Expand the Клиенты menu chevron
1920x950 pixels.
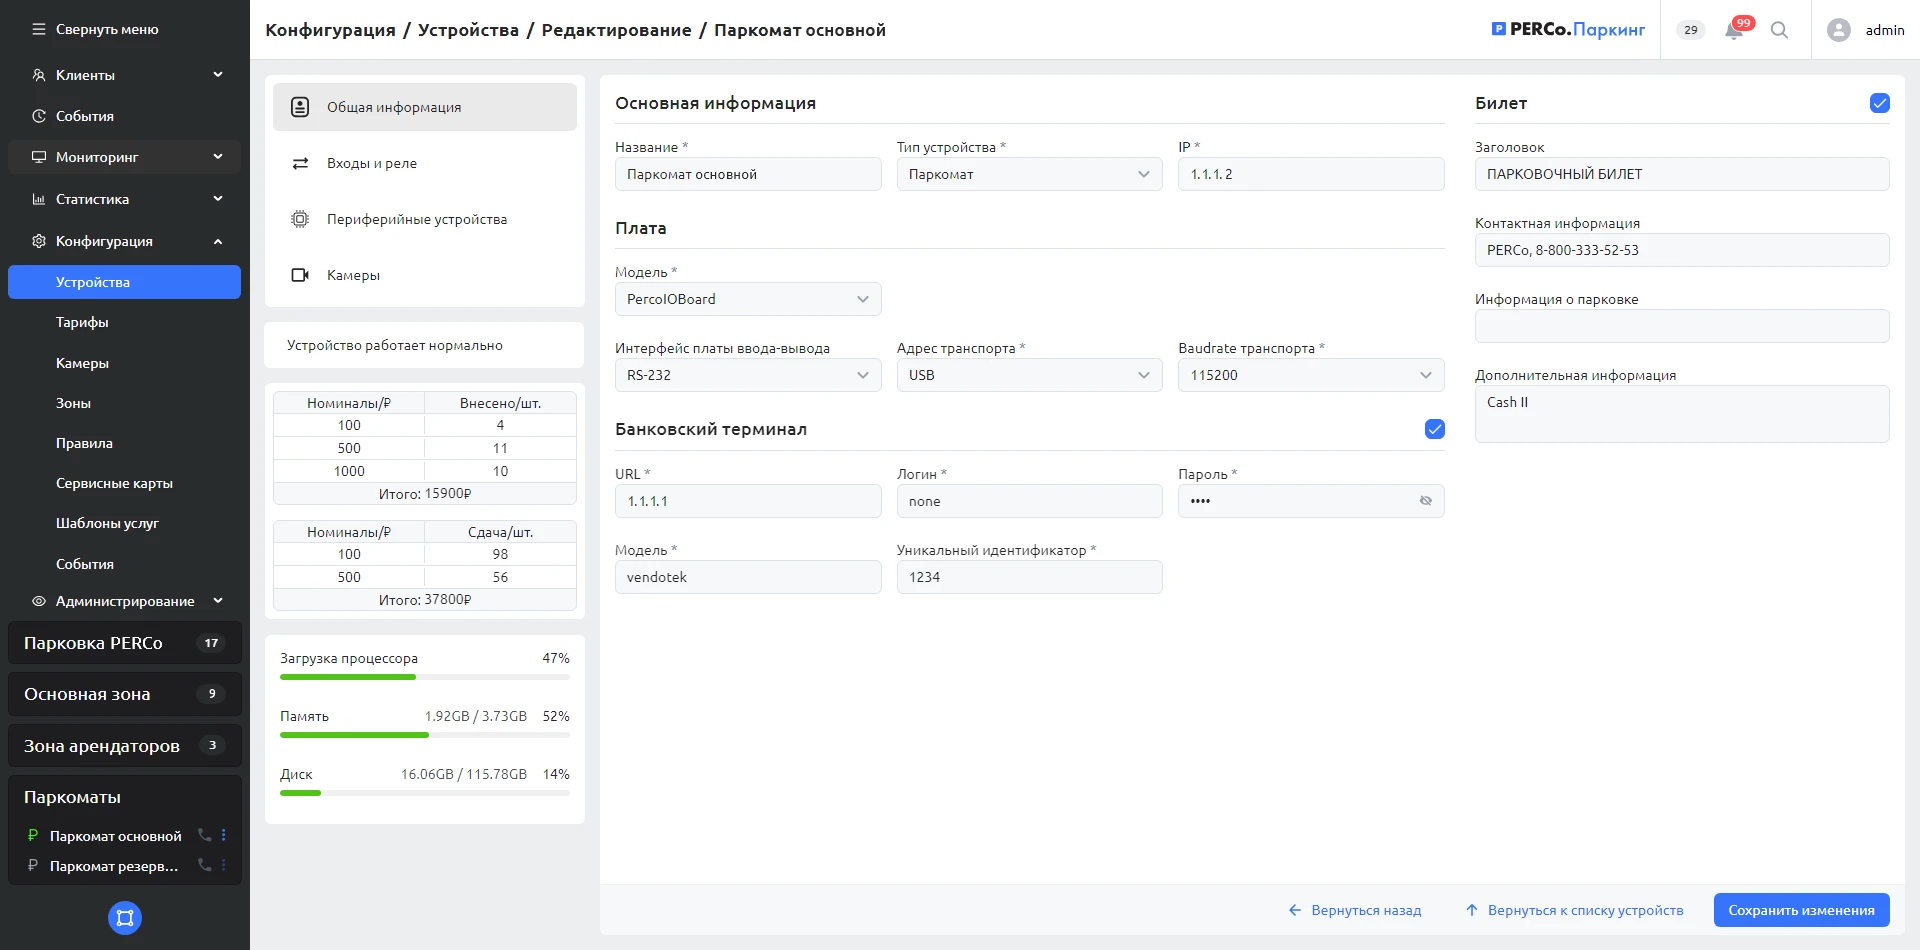tap(218, 75)
